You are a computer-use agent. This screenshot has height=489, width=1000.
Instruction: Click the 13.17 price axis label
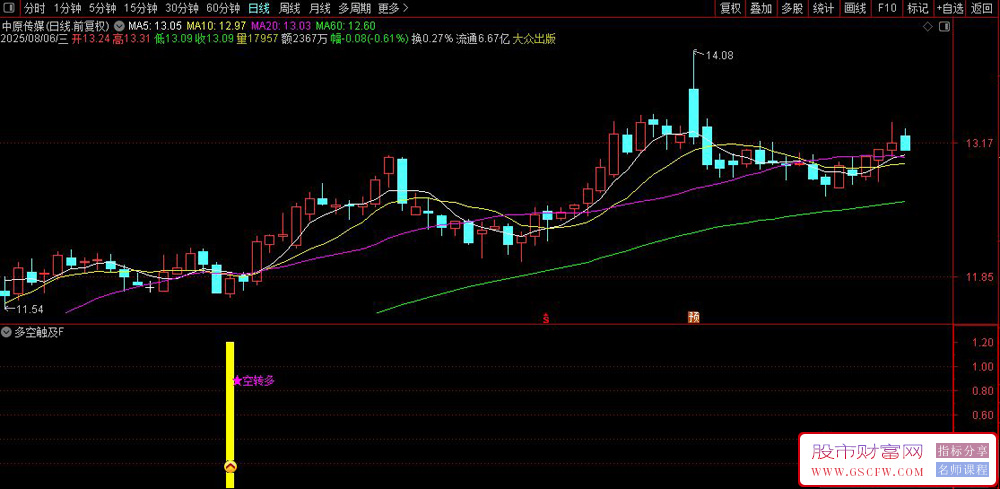(x=978, y=143)
